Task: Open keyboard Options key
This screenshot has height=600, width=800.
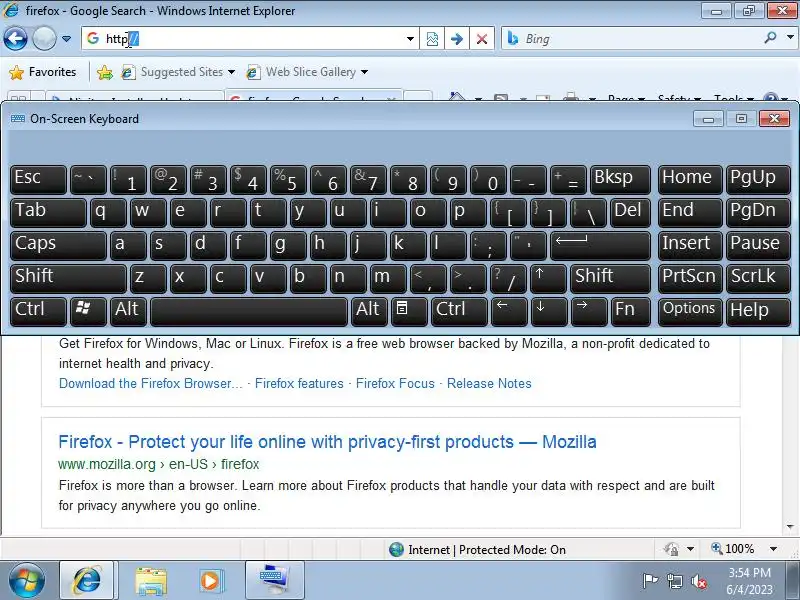Action: coord(690,311)
